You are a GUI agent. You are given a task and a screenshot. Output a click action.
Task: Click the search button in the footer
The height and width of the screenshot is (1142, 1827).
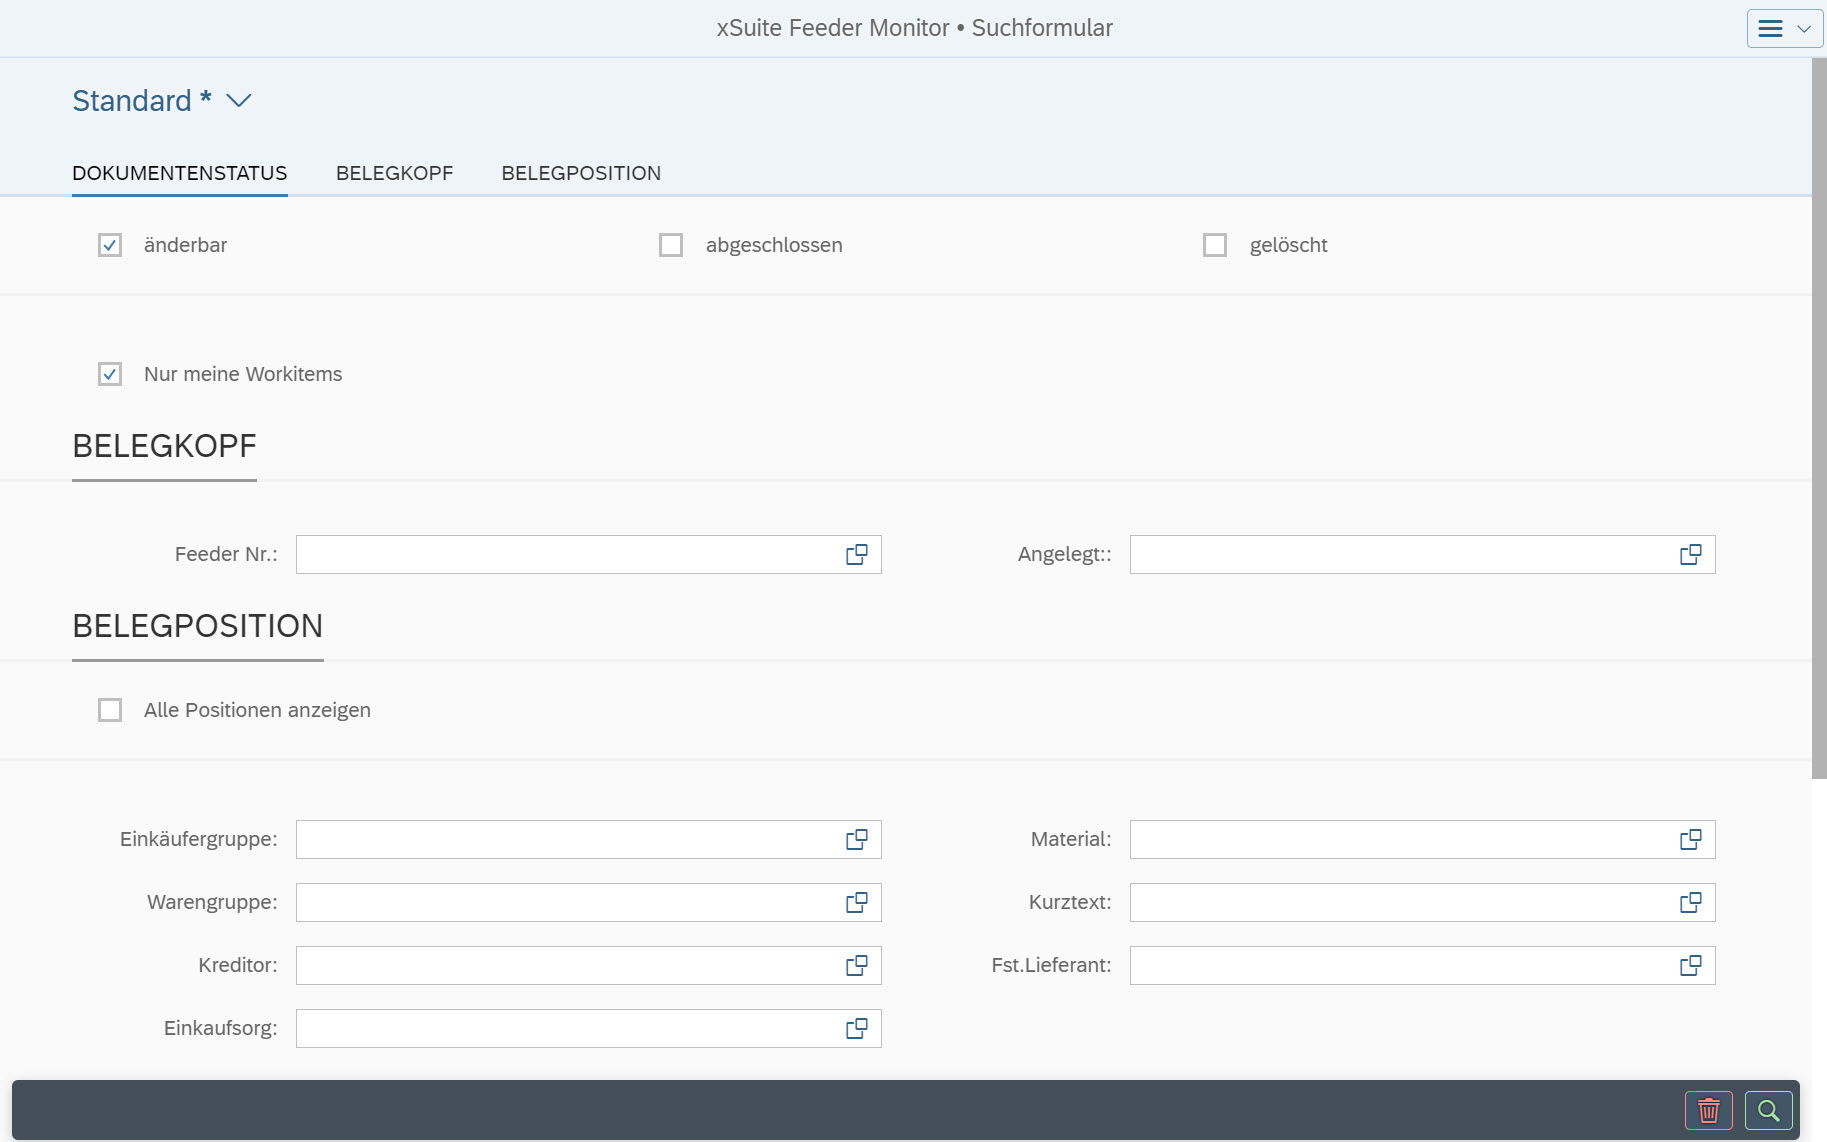[1768, 1110]
